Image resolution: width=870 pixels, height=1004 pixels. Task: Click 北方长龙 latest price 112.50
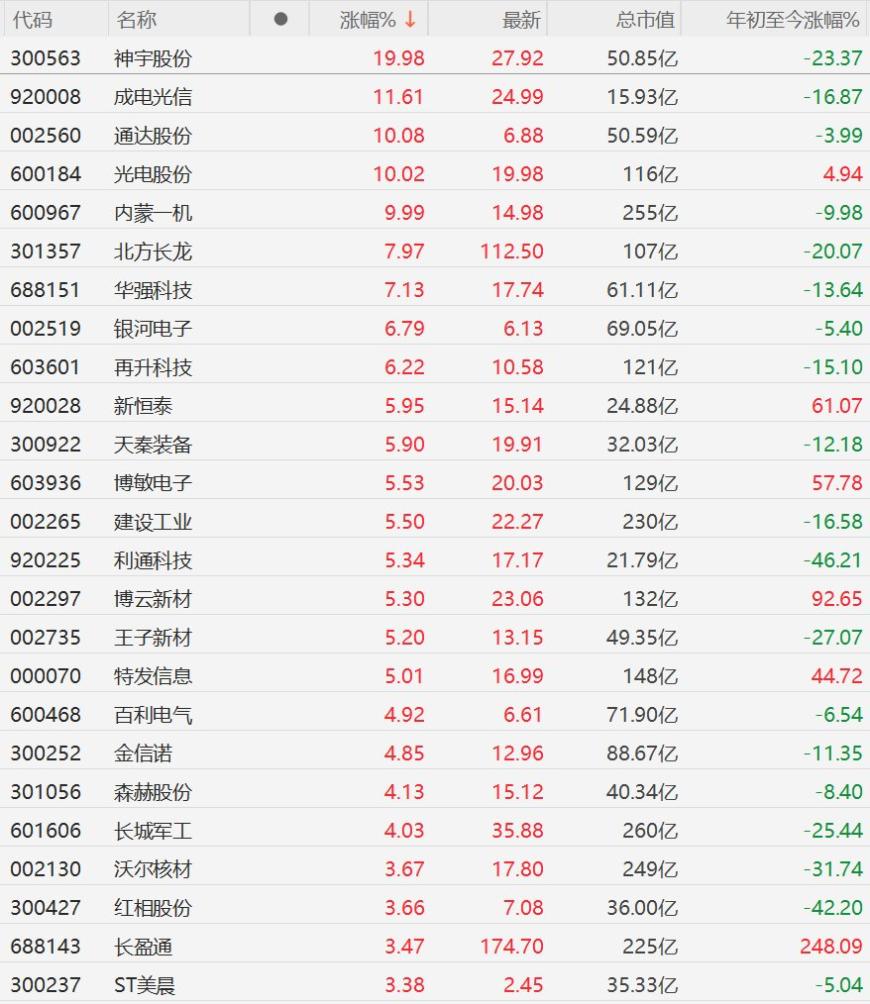click(x=512, y=252)
